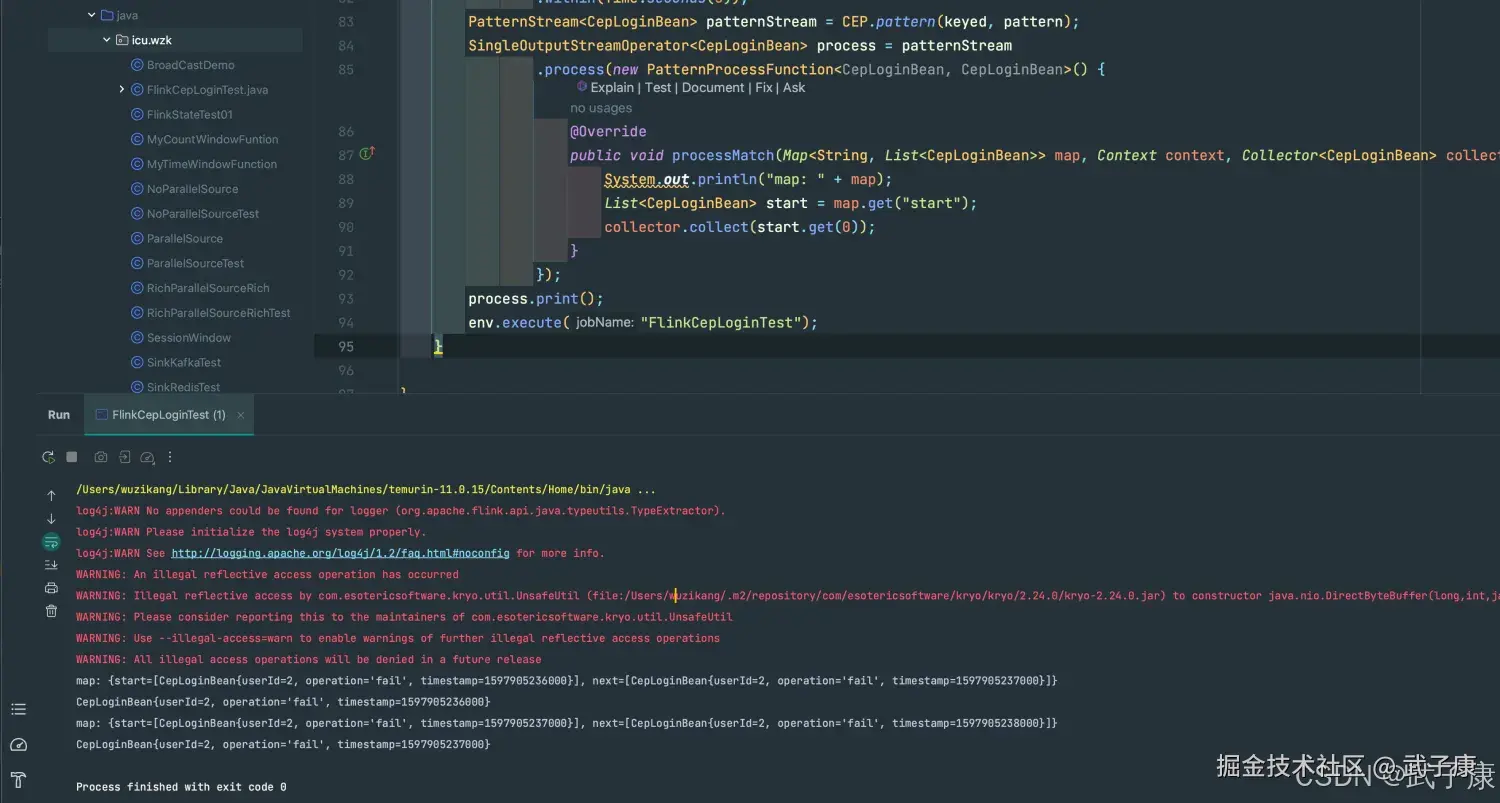Click the Run tool window label

[59, 415]
